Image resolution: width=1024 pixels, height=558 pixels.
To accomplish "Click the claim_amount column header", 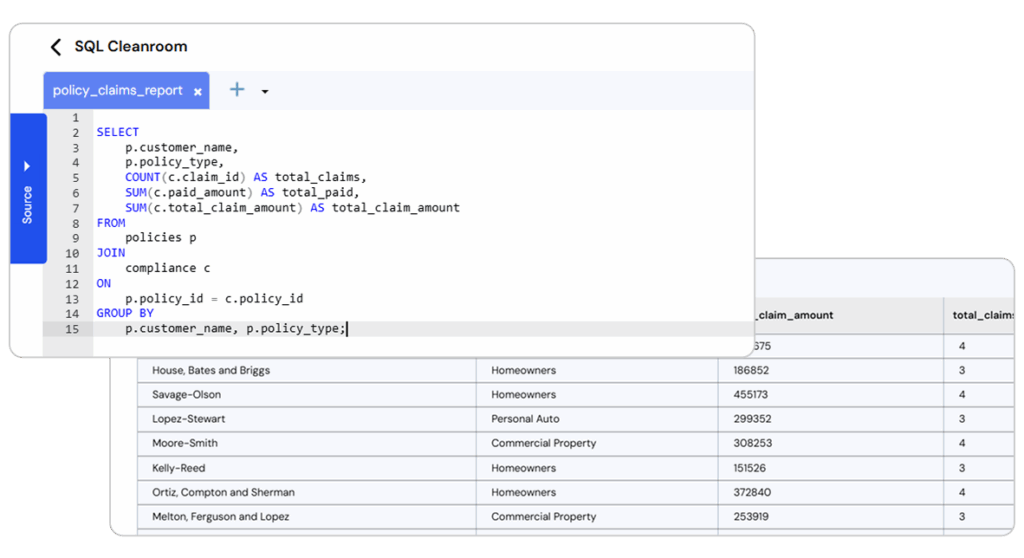I will click(x=797, y=315).
